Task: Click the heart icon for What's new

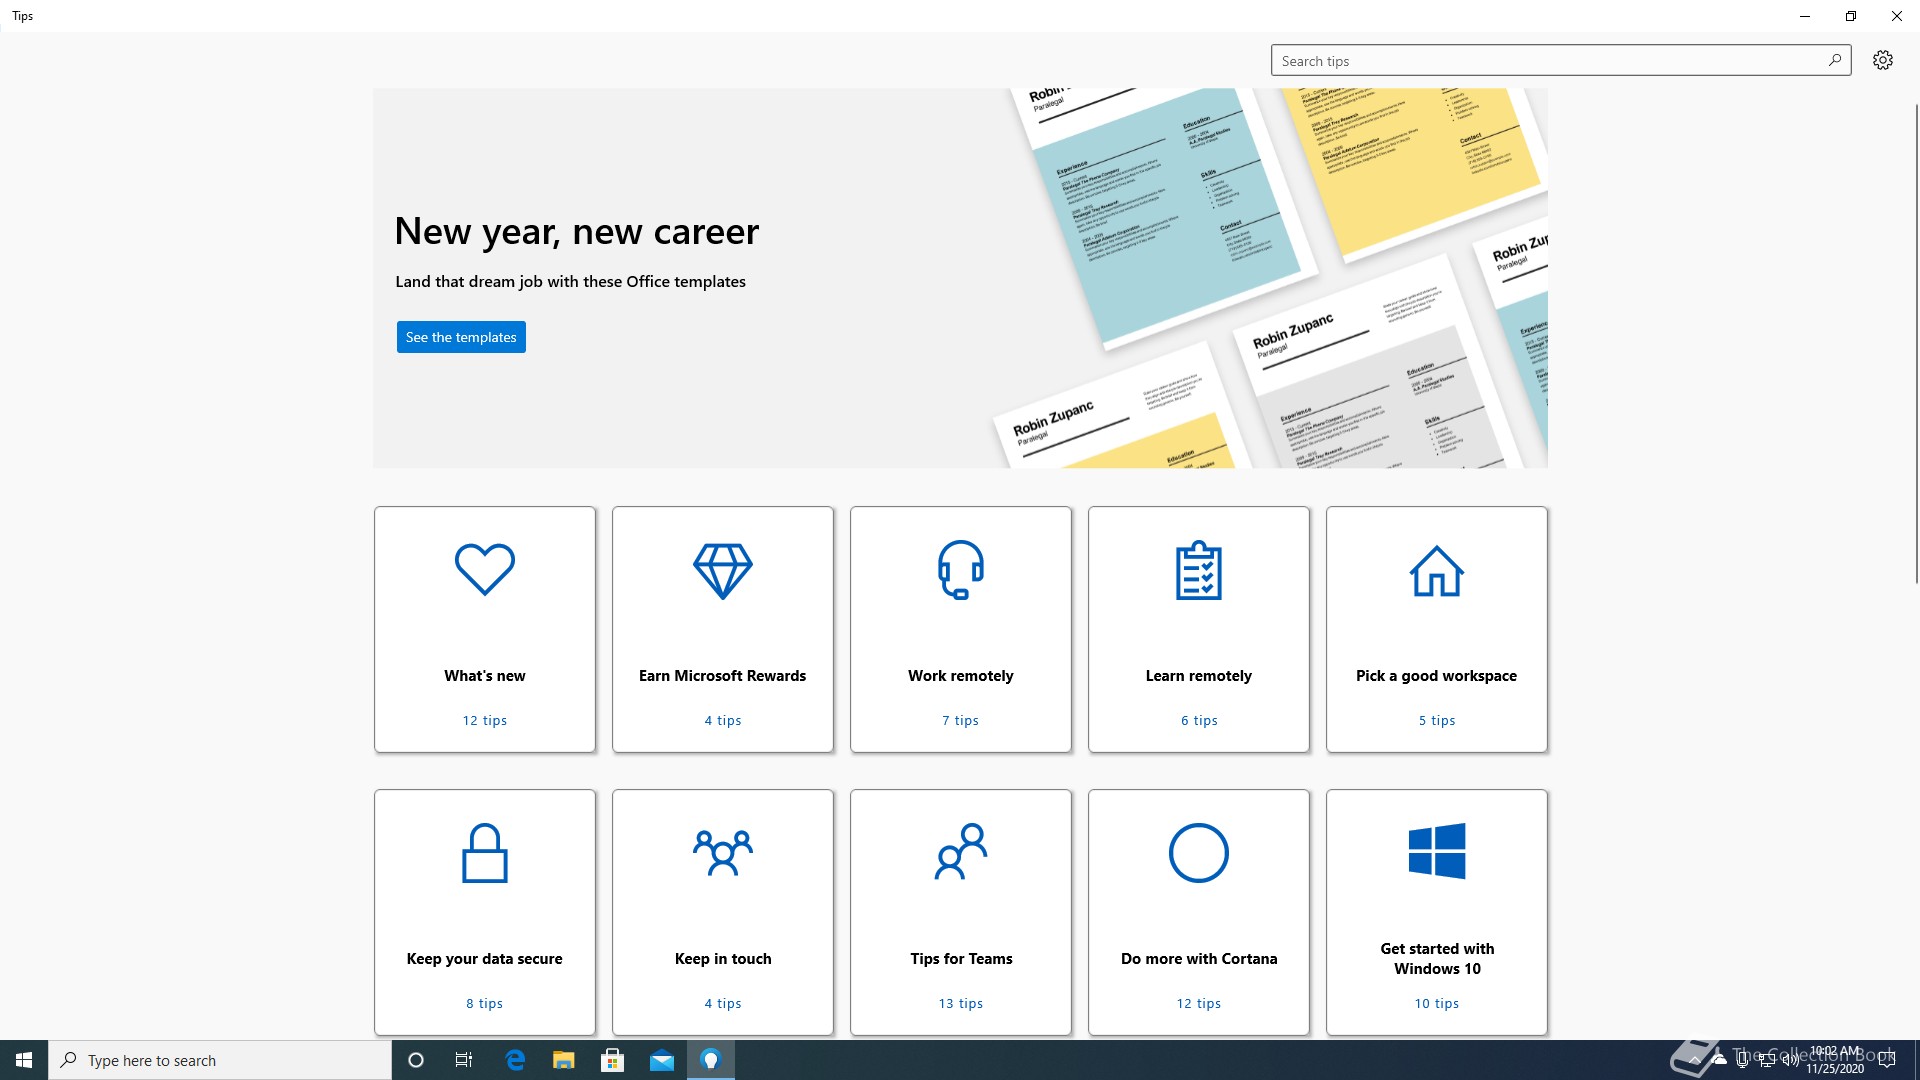Action: 485,569
